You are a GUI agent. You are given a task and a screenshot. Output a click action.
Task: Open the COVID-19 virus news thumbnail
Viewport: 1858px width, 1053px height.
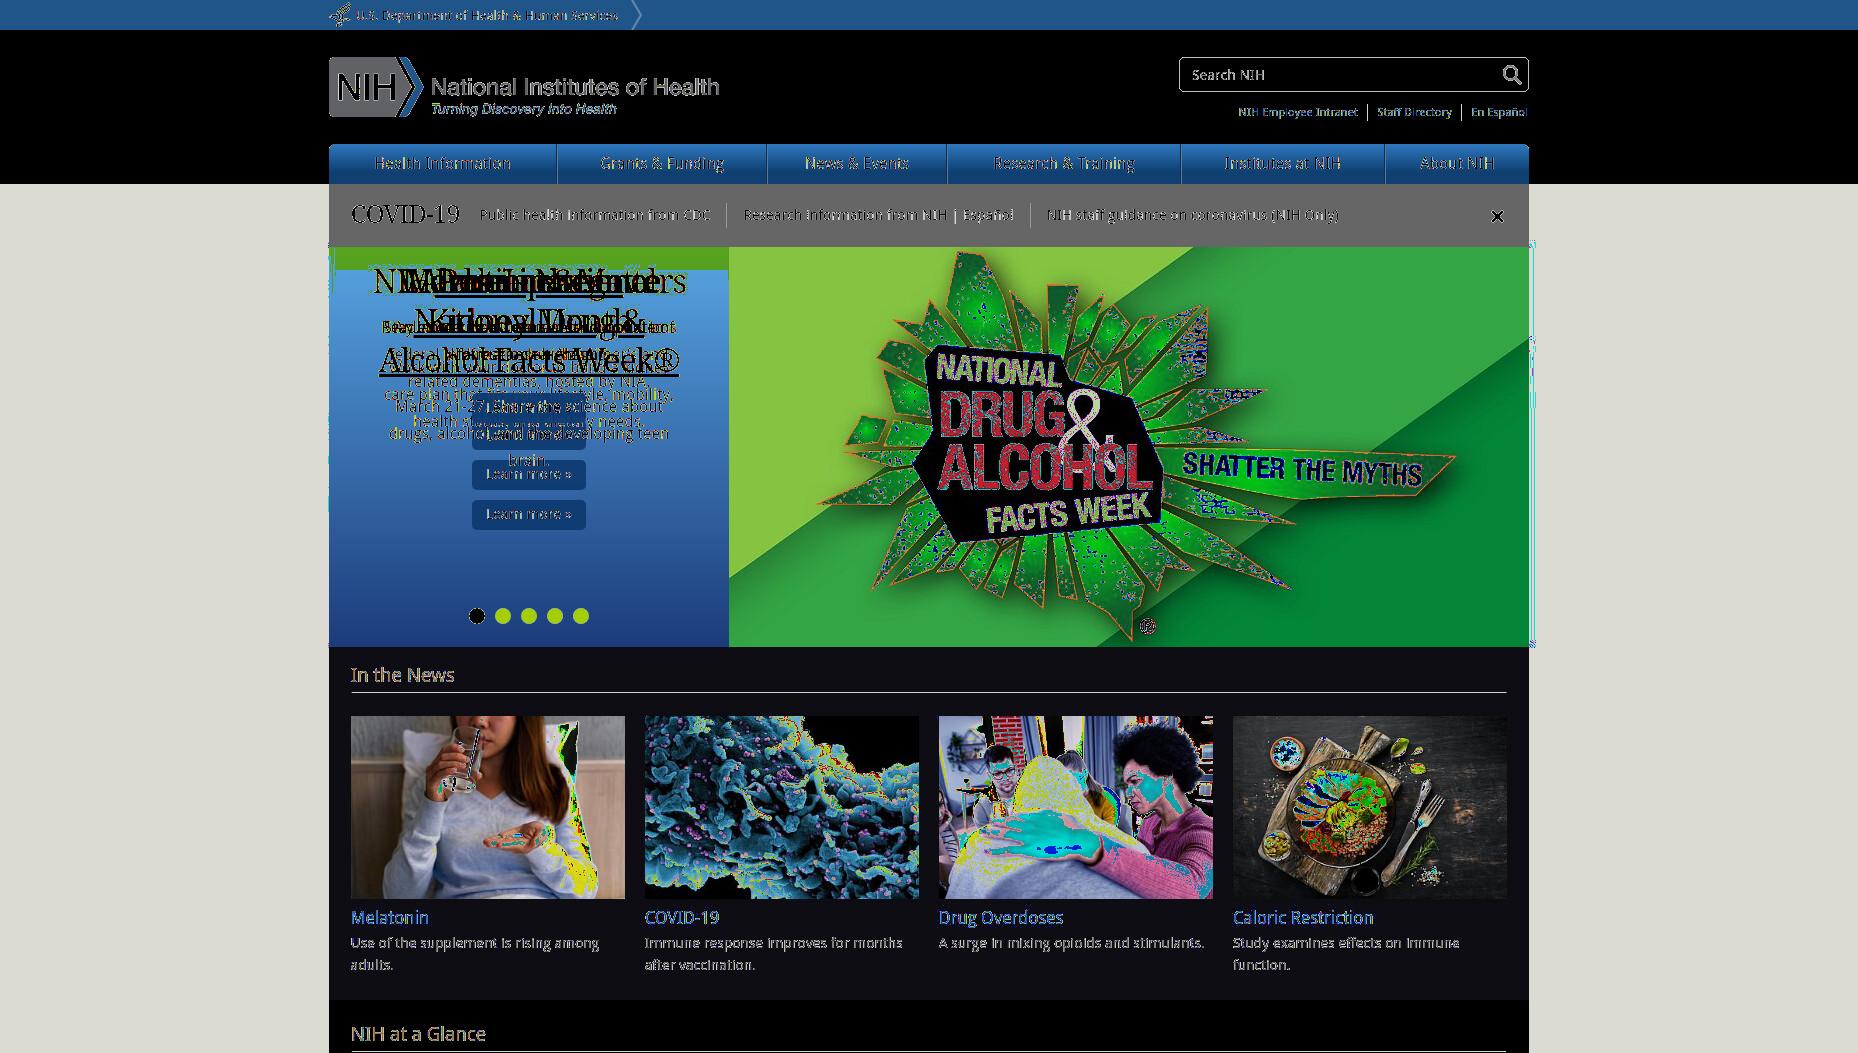[782, 807]
